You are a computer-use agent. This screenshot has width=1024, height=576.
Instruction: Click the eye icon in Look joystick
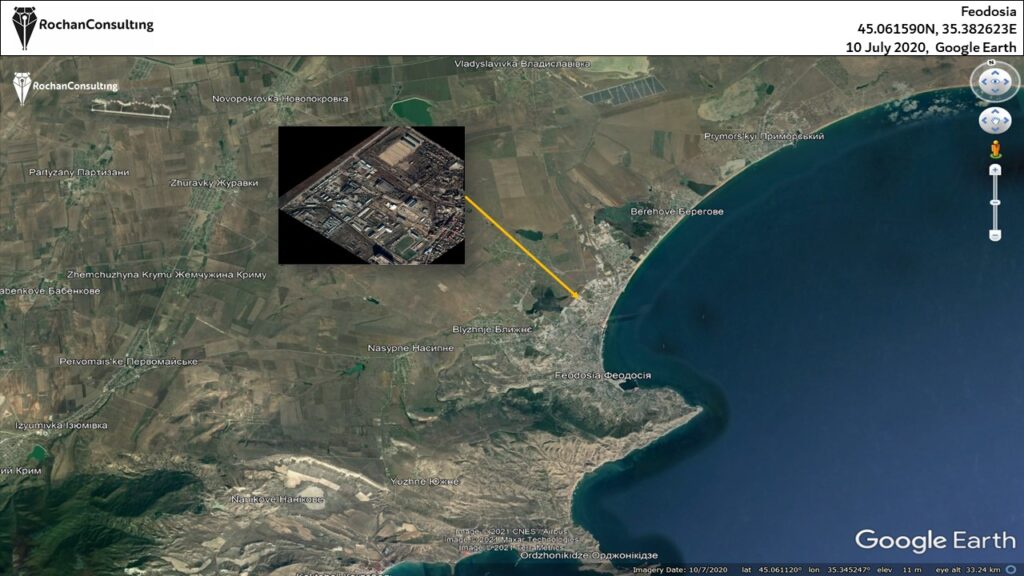click(995, 82)
